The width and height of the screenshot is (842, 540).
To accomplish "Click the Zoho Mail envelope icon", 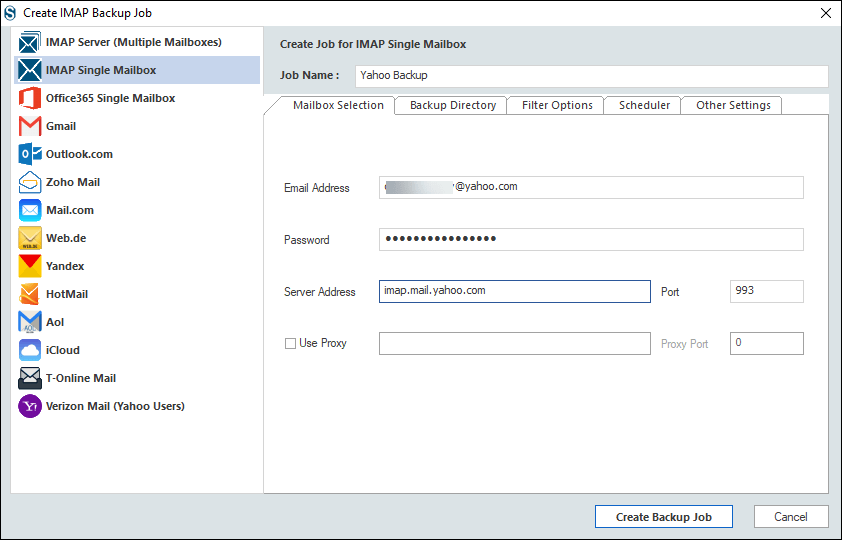I will pos(30,182).
